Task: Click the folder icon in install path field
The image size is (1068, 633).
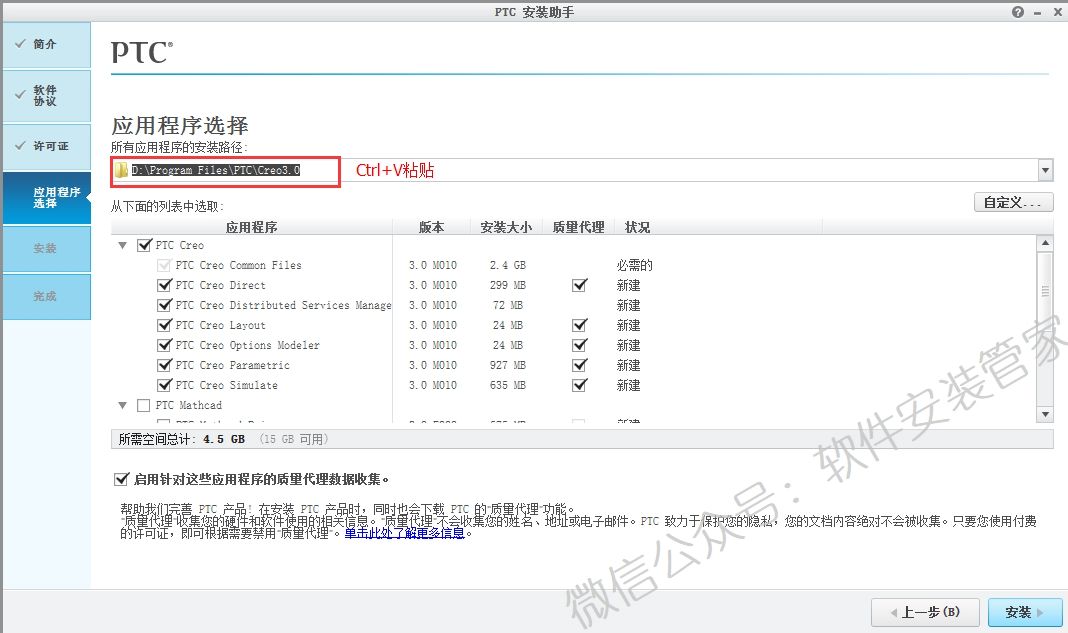Action: (x=121, y=170)
